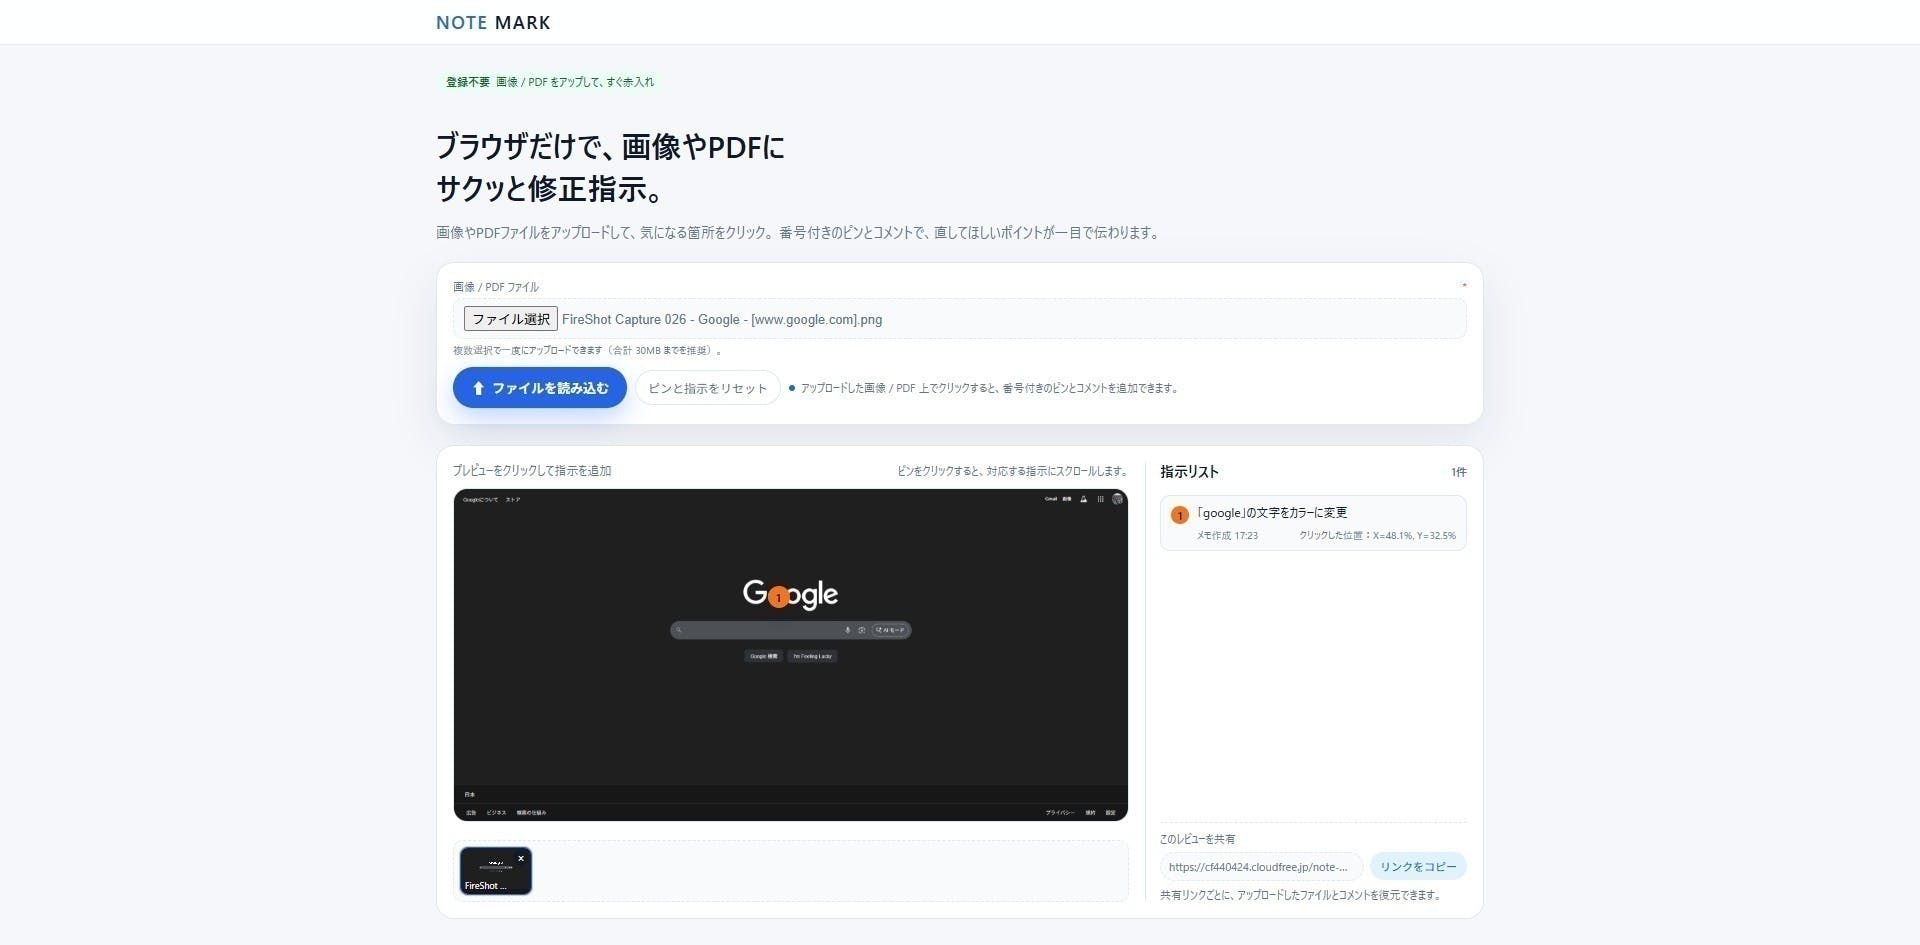Screen dimensions: 1920x945
Task: Click the microphone icon in the previewed search bar
Action: [848, 630]
